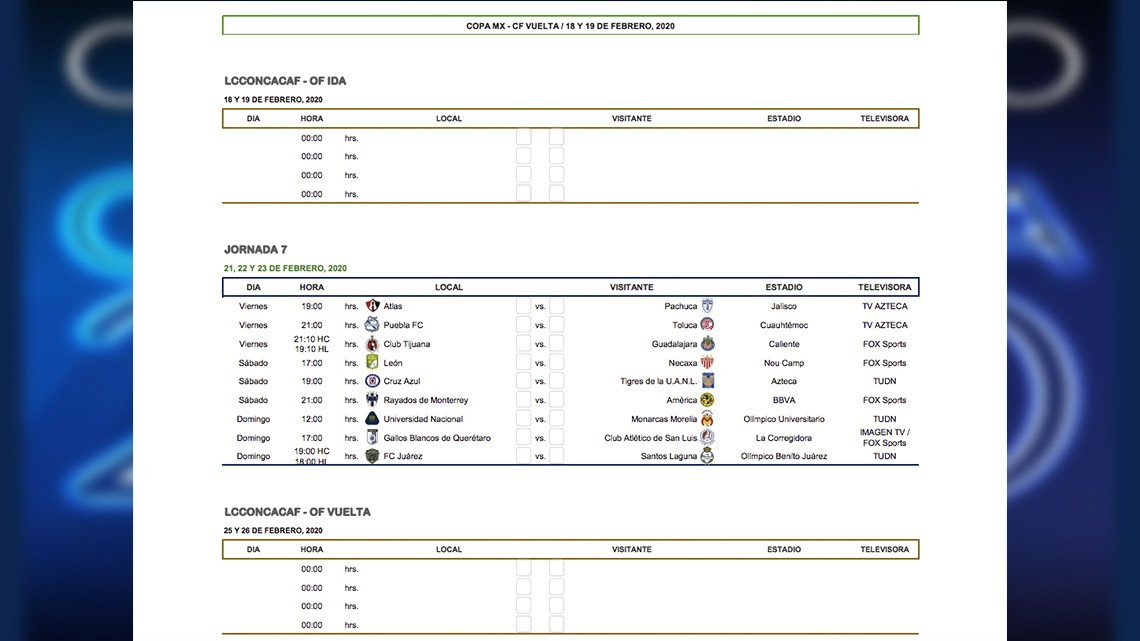Select the TELEVISORA column header
Screen dimensions: 1140x641
click(x=884, y=287)
